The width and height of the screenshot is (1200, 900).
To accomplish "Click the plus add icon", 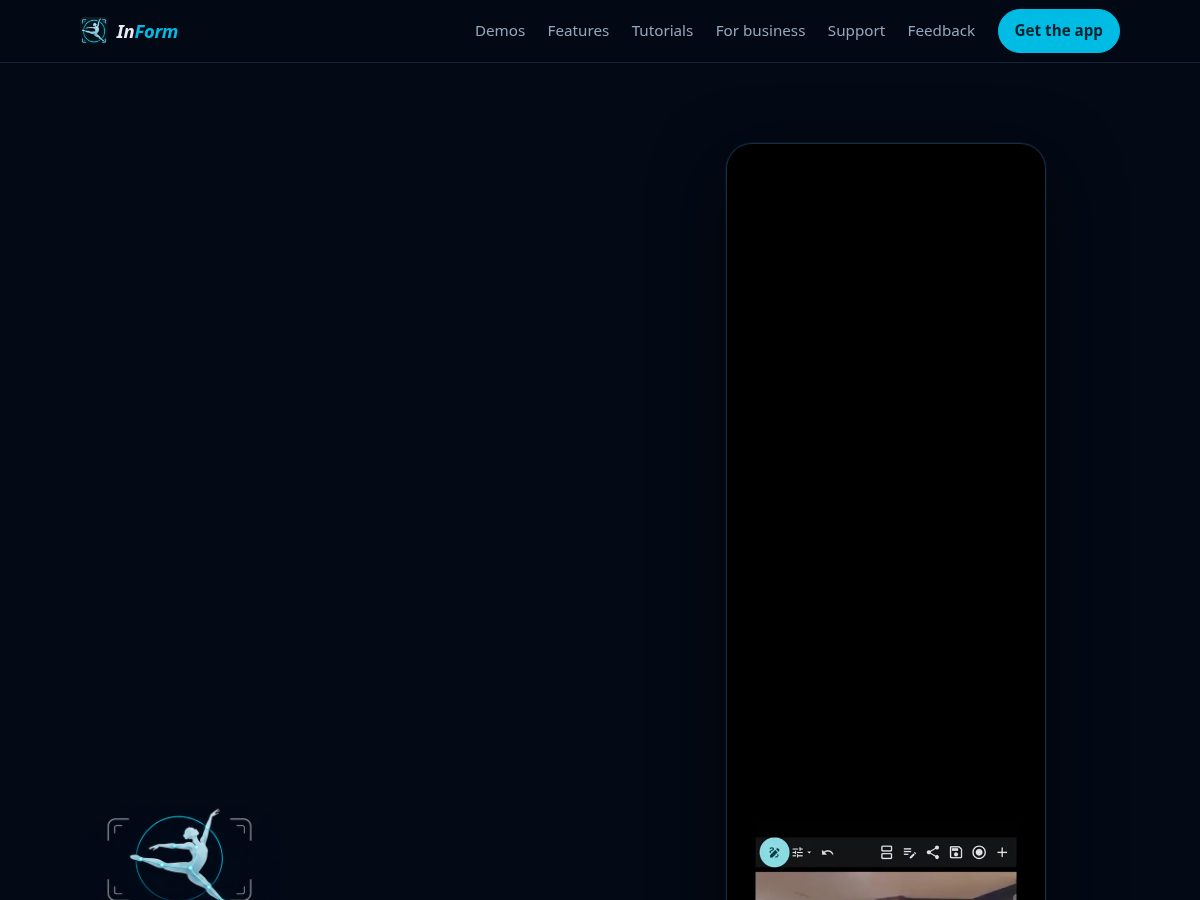I will 1002,852.
